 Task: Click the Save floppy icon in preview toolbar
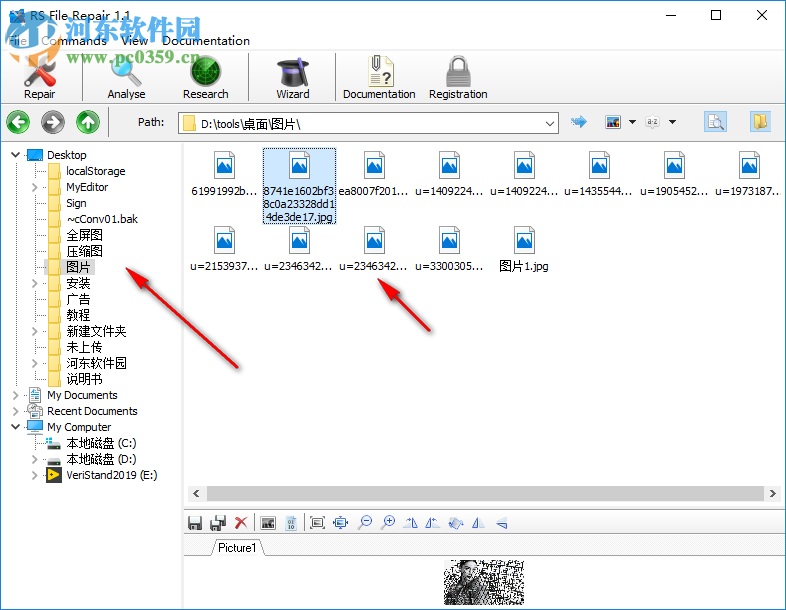point(195,523)
